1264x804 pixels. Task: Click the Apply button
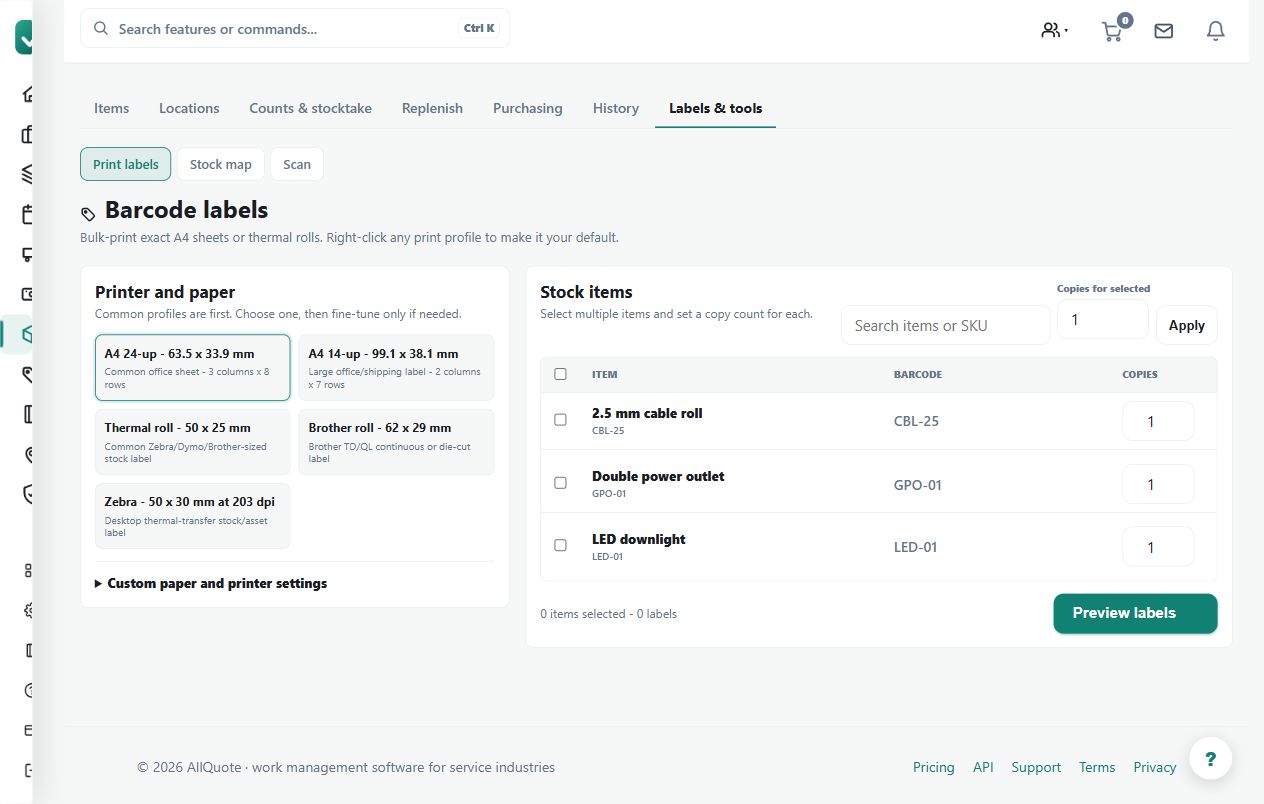tap(1187, 325)
